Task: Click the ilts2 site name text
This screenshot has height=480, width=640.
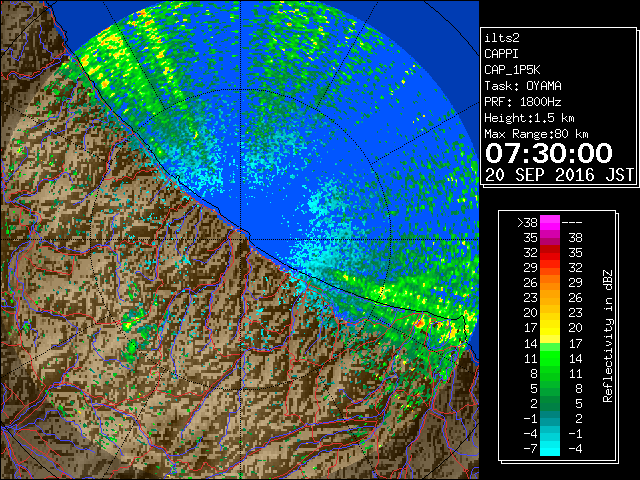Action: pyautogui.click(x=502, y=38)
